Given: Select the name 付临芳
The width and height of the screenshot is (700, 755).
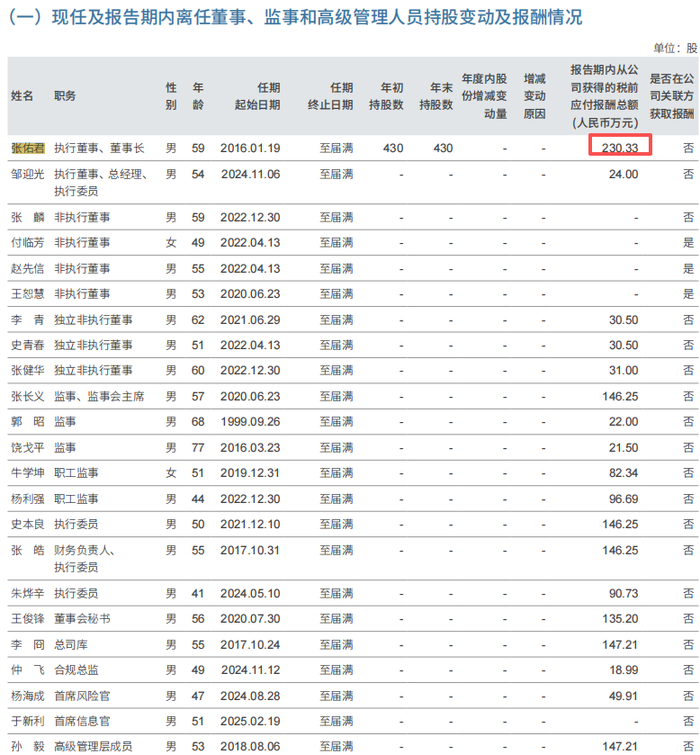Looking at the screenshot, I should (x=28, y=243).
